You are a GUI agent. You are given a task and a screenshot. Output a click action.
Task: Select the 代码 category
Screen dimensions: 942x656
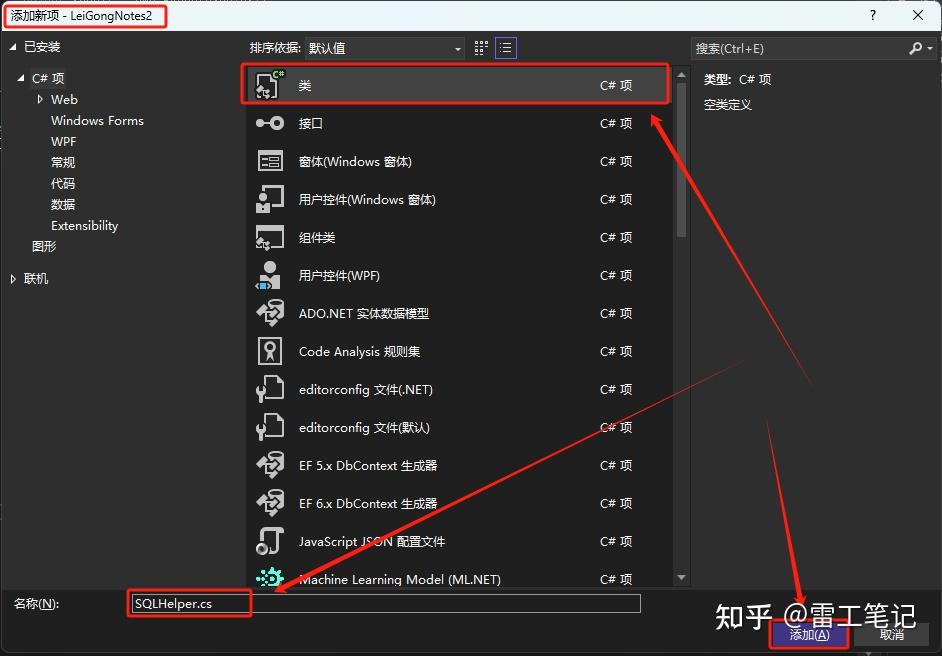[63, 183]
